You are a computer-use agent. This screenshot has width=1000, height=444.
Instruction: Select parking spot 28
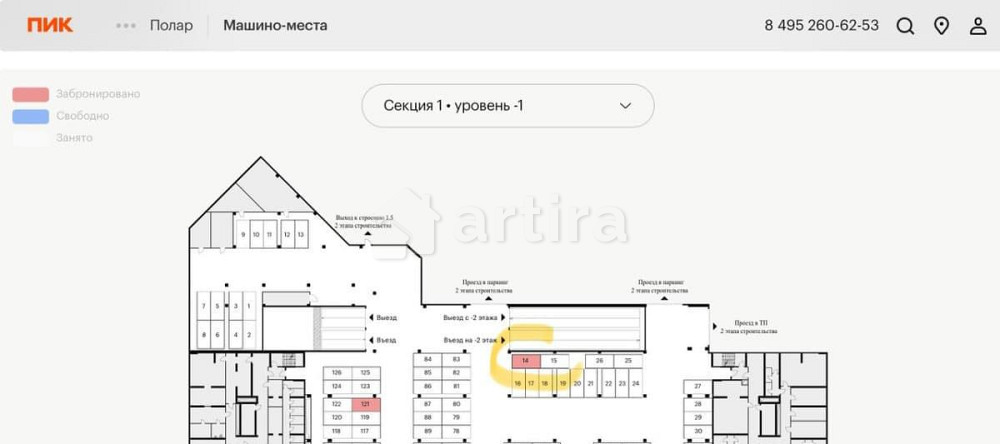698,404
